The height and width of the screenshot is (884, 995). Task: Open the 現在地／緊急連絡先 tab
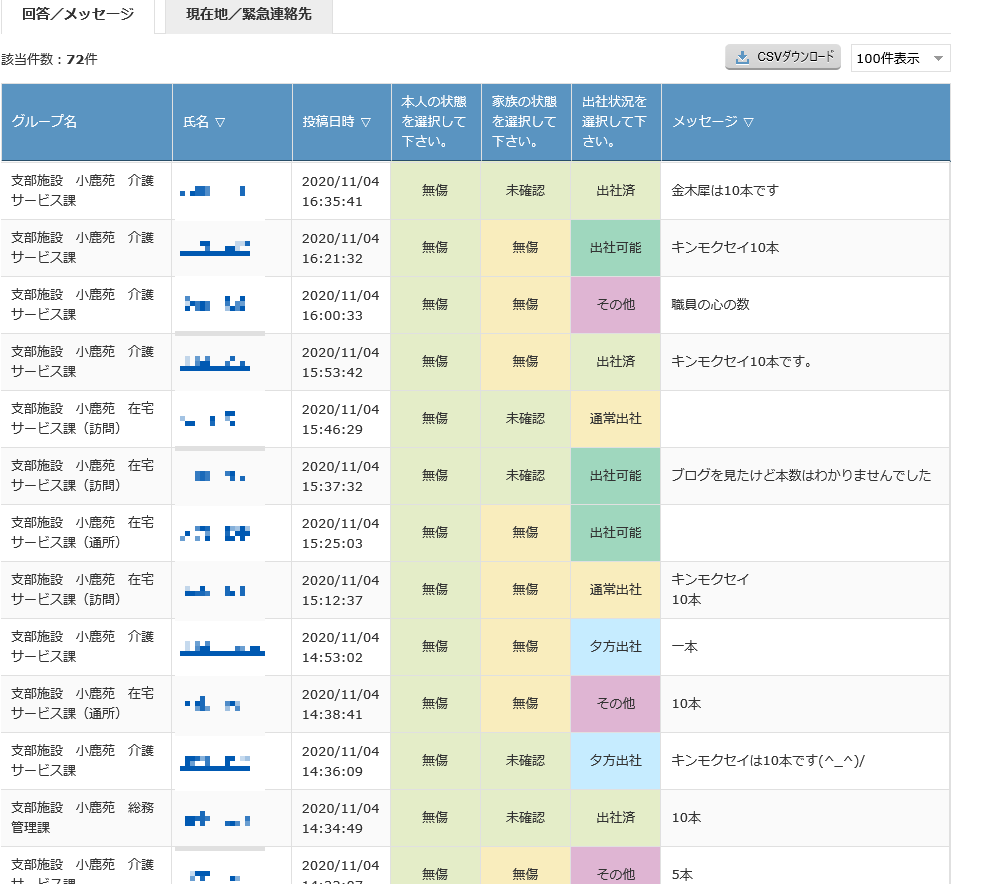(x=249, y=15)
